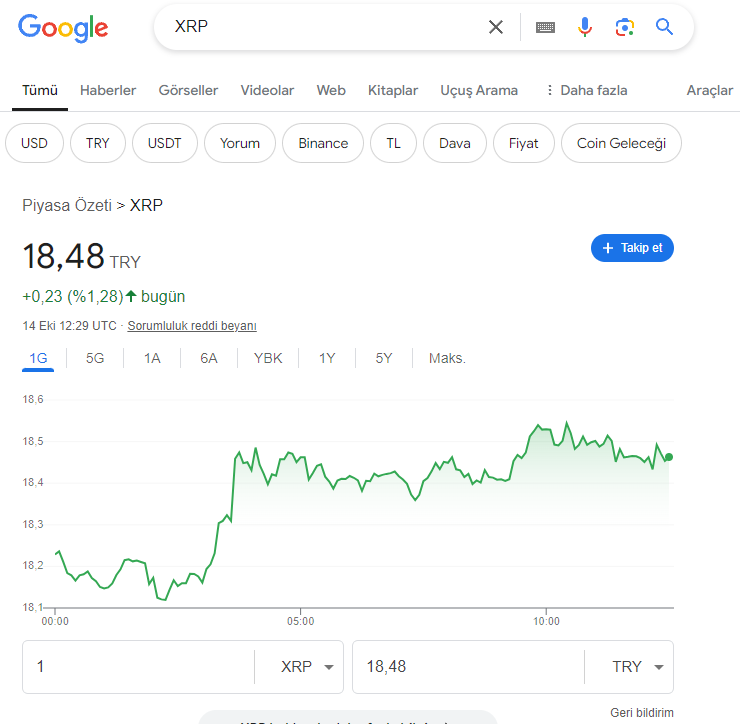Click the XRP amount input field
The image size is (740, 724).
click(x=138, y=667)
